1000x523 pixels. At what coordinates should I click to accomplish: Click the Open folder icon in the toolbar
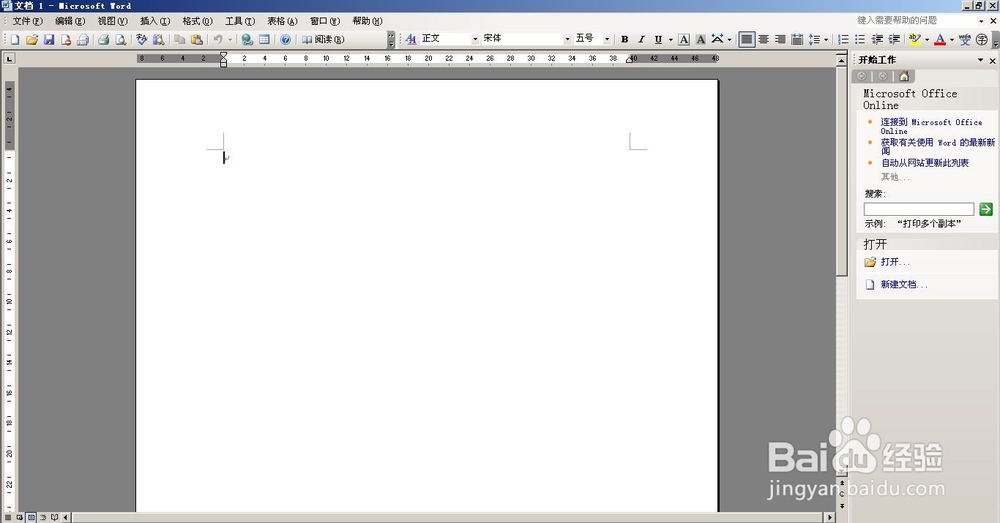[32, 40]
